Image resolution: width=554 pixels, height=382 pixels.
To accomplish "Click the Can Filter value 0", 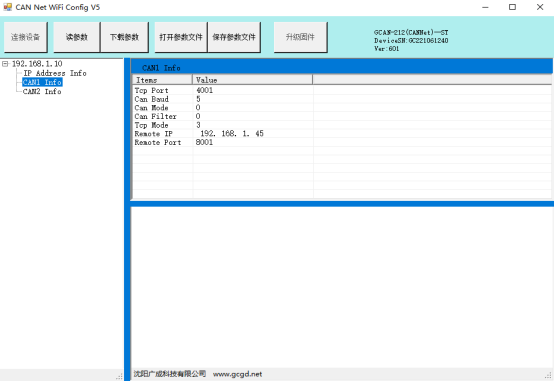I will click(x=198, y=117).
